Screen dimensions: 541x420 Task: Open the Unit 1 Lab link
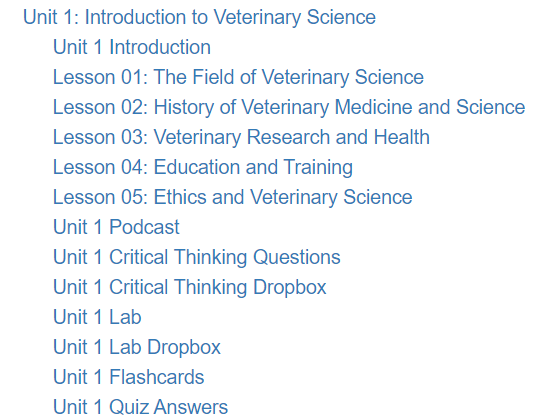point(97,317)
